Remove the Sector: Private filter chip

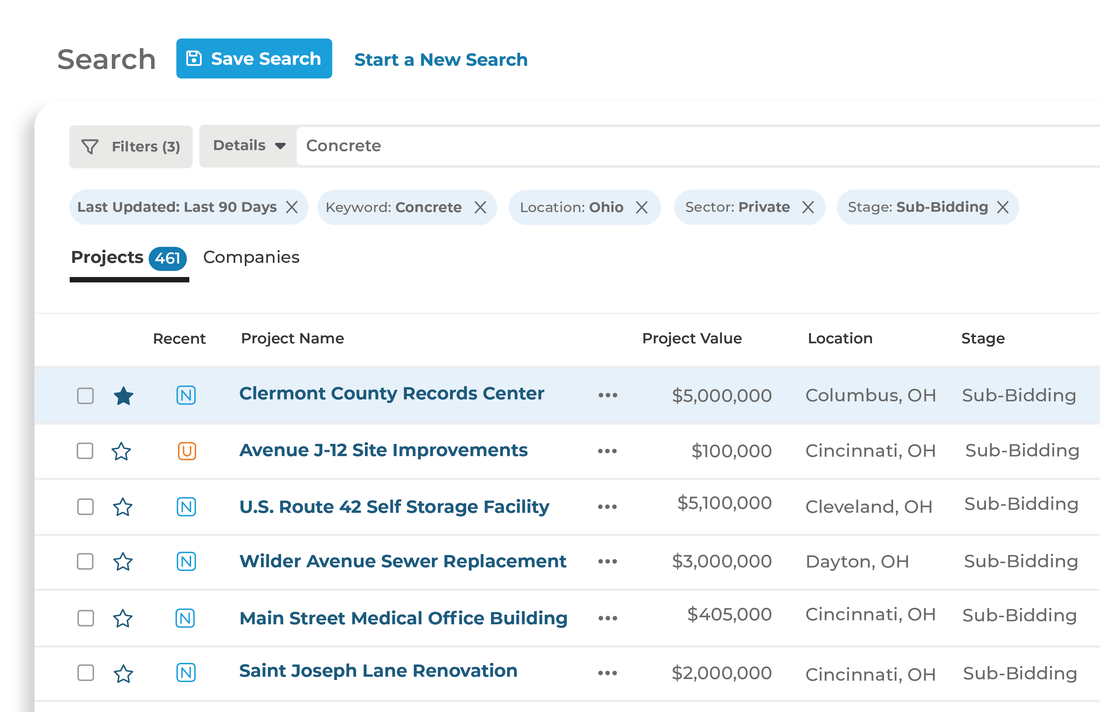(808, 207)
